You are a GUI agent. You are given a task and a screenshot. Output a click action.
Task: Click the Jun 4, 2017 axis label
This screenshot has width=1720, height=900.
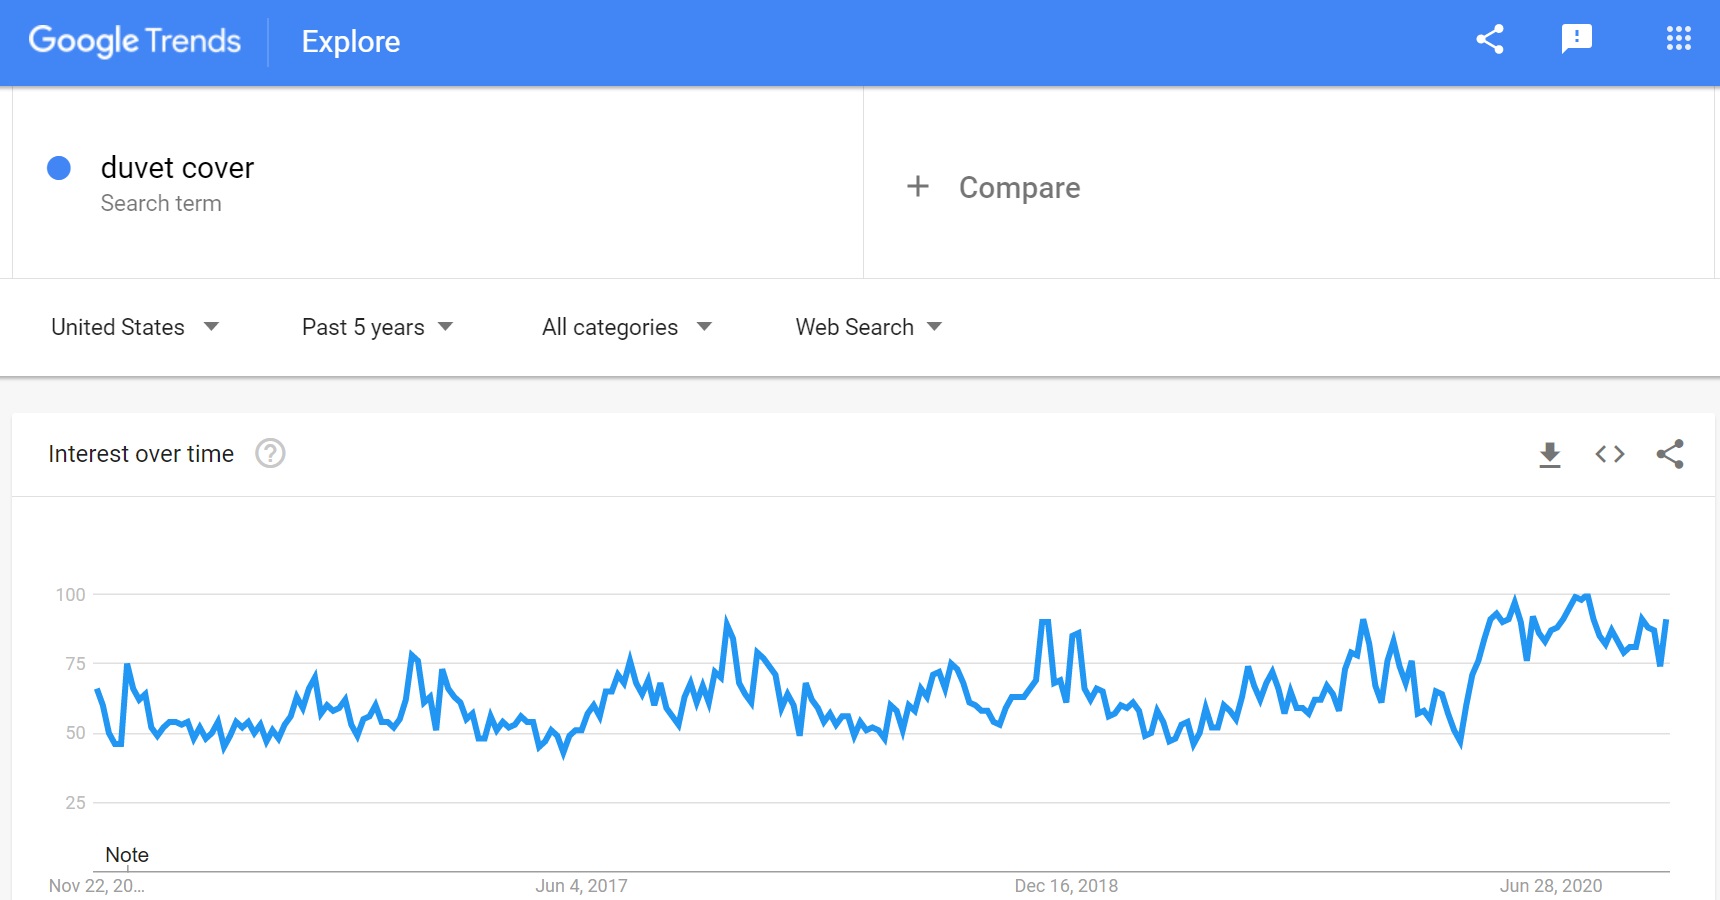pos(581,886)
